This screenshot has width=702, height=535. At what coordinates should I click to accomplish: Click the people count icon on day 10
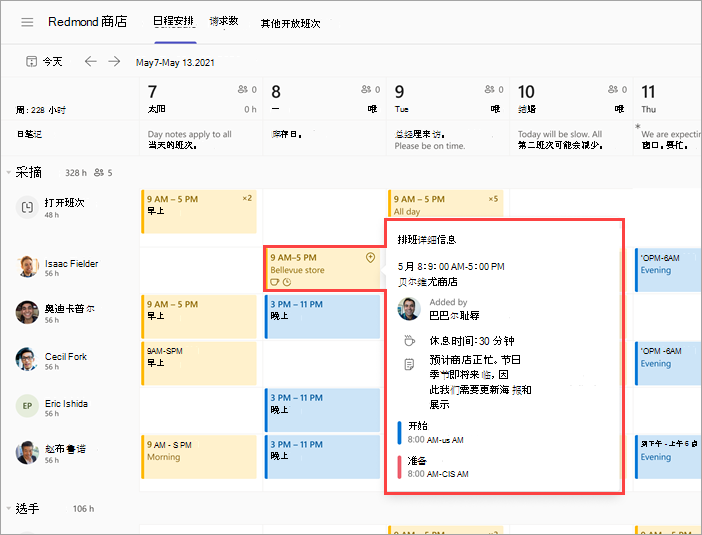[x=613, y=90]
